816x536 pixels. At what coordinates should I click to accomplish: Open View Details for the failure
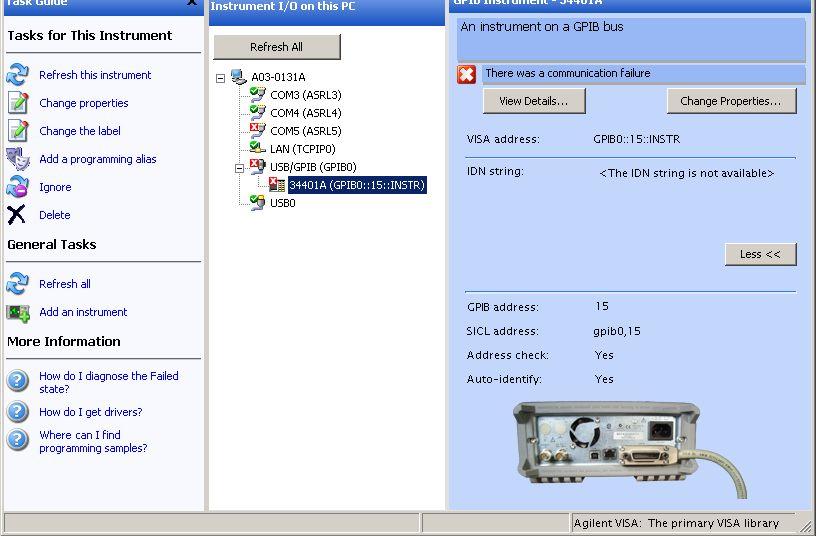click(534, 101)
